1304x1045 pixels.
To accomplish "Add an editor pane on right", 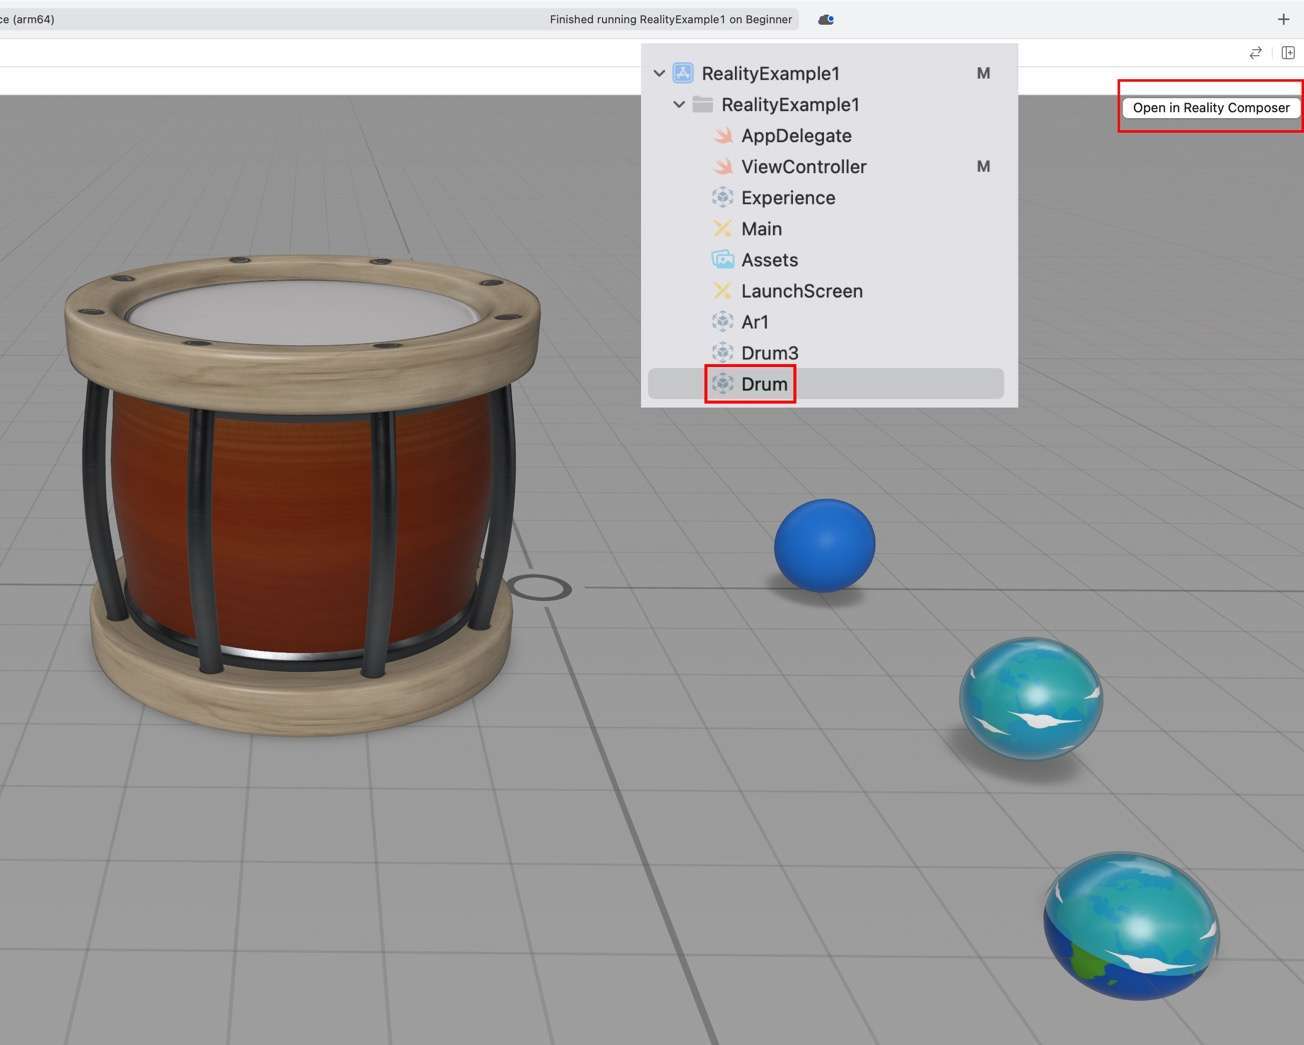I will coord(1288,53).
